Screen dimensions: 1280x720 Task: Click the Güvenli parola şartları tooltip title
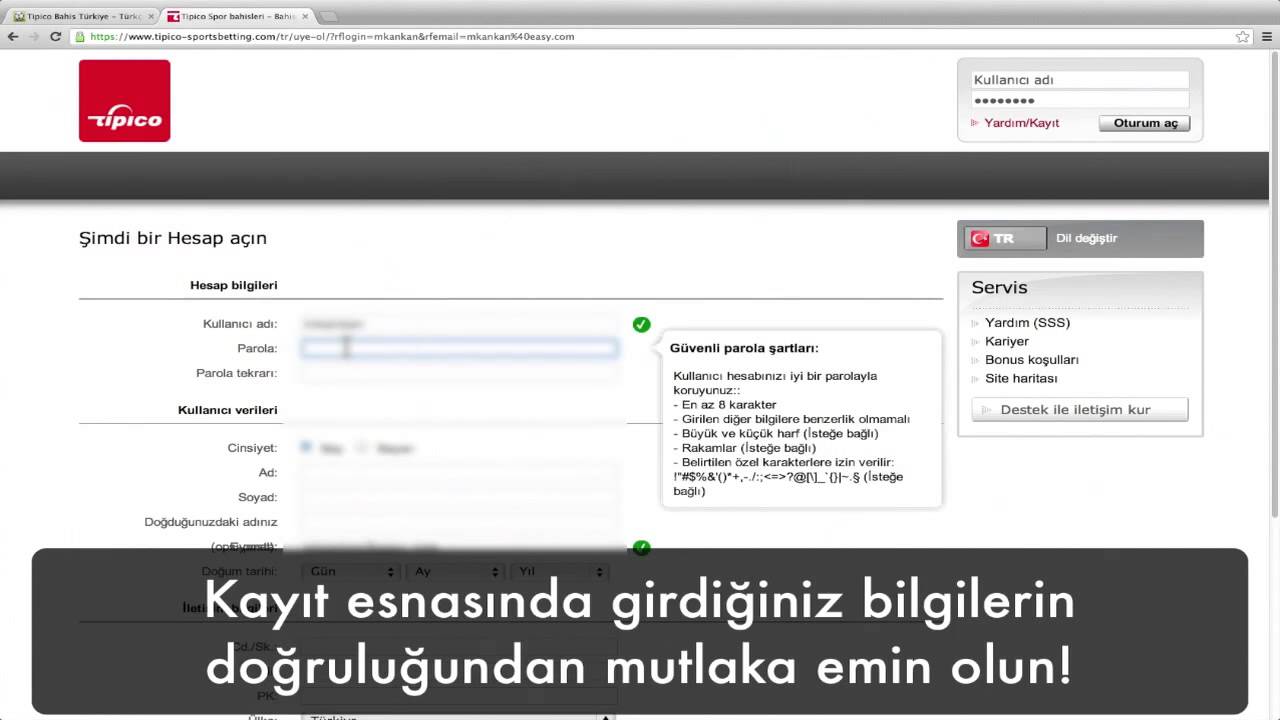coord(744,348)
